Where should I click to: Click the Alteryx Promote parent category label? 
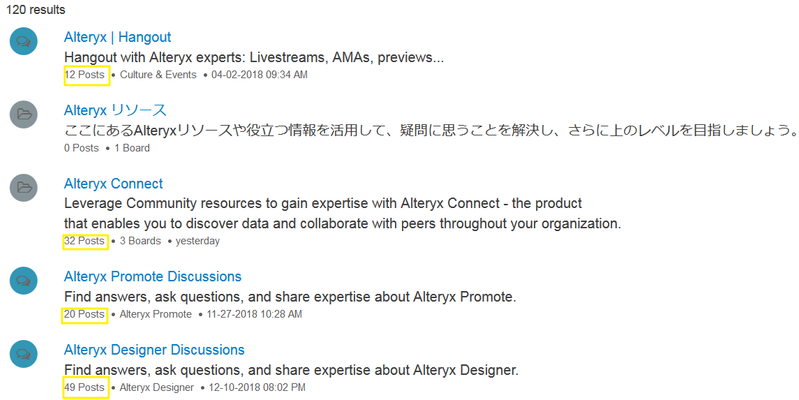pos(156,314)
